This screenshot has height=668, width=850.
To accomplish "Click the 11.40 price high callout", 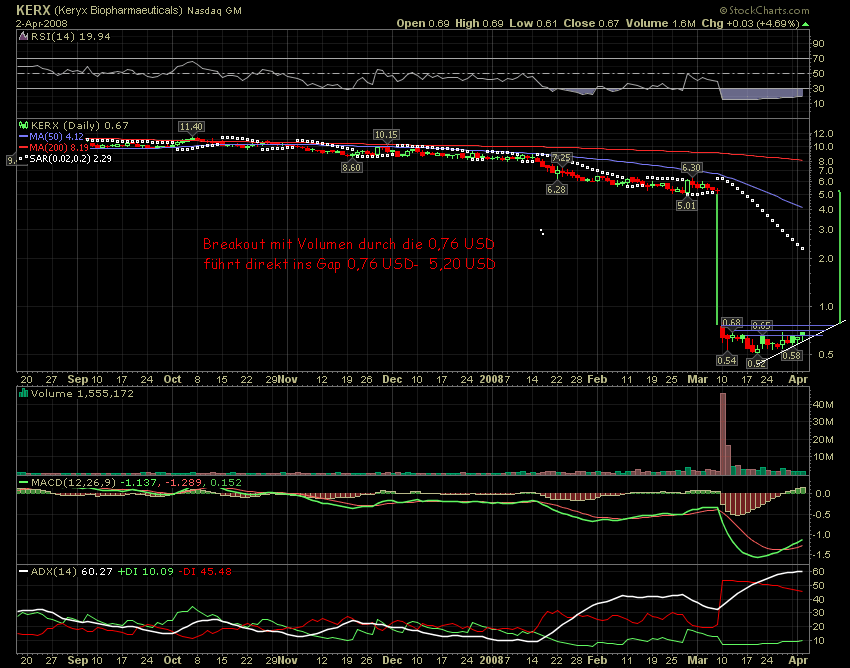I will [x=191, y=127].
